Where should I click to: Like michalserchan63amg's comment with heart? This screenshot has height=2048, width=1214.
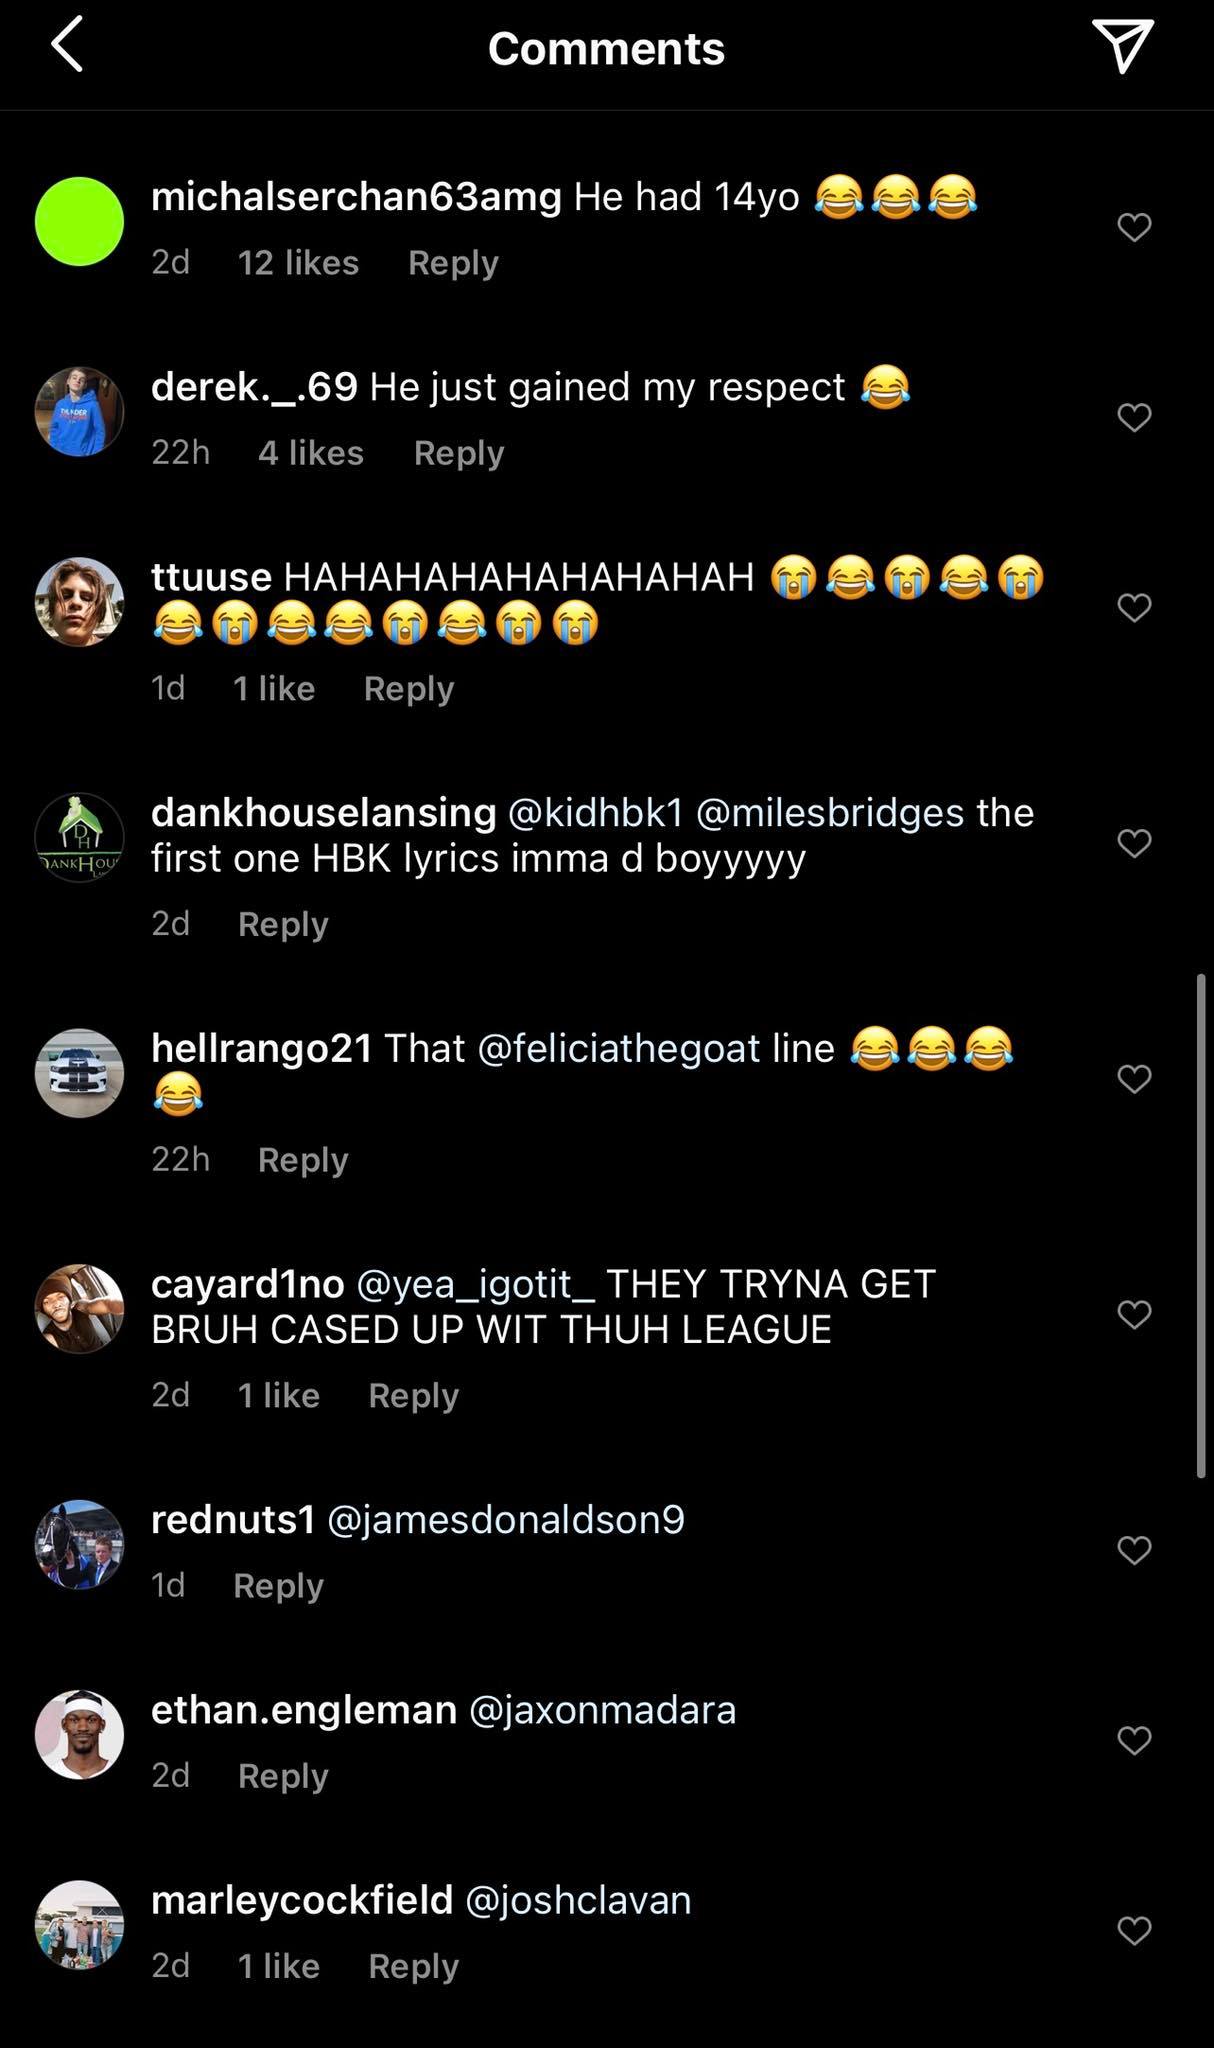[x=1134, y=227]
